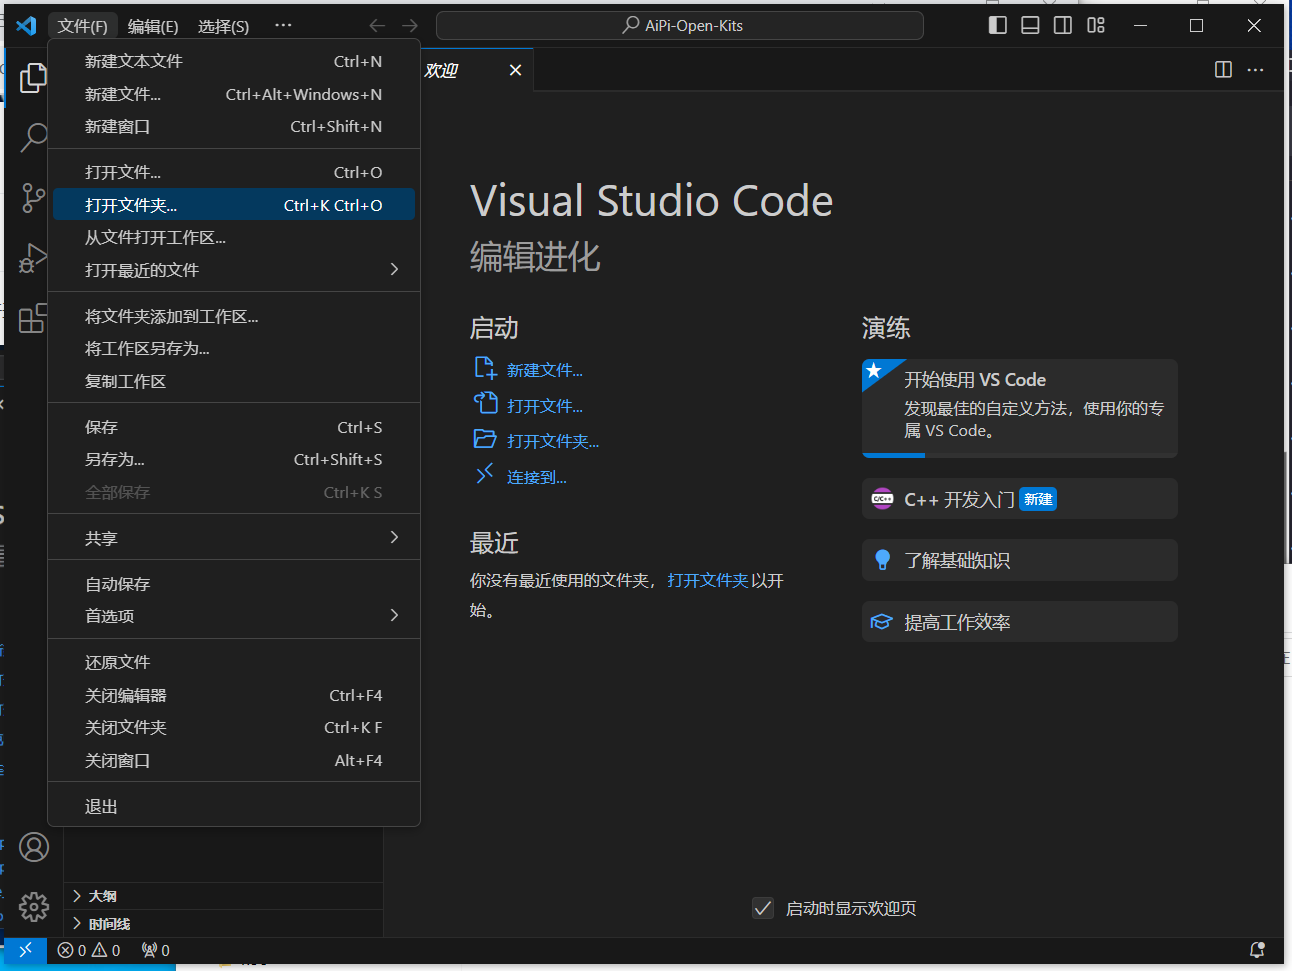Open the 了解基础知识 walkthrough

pyautogui.click(x=1019, y=560)
